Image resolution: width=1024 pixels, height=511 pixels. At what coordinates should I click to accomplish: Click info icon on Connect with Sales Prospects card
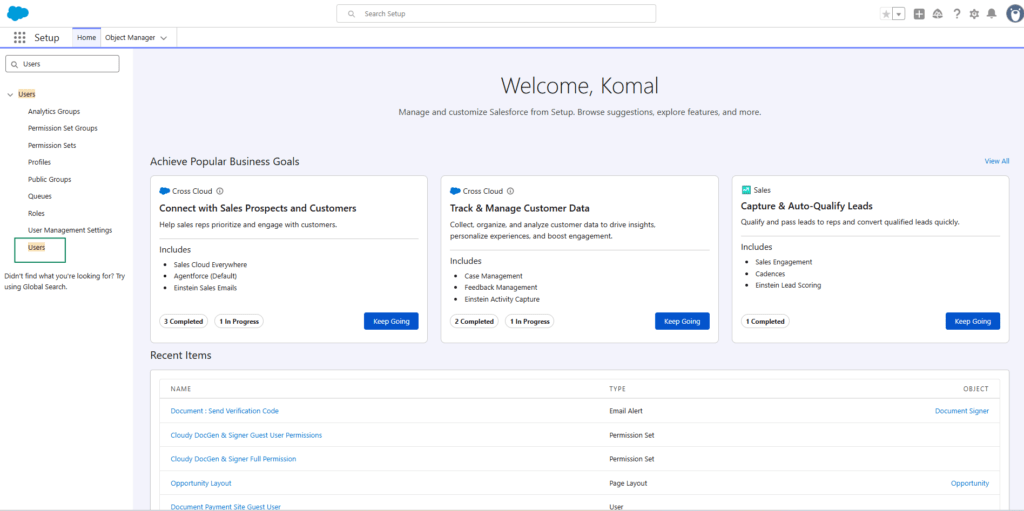point(219,191)
